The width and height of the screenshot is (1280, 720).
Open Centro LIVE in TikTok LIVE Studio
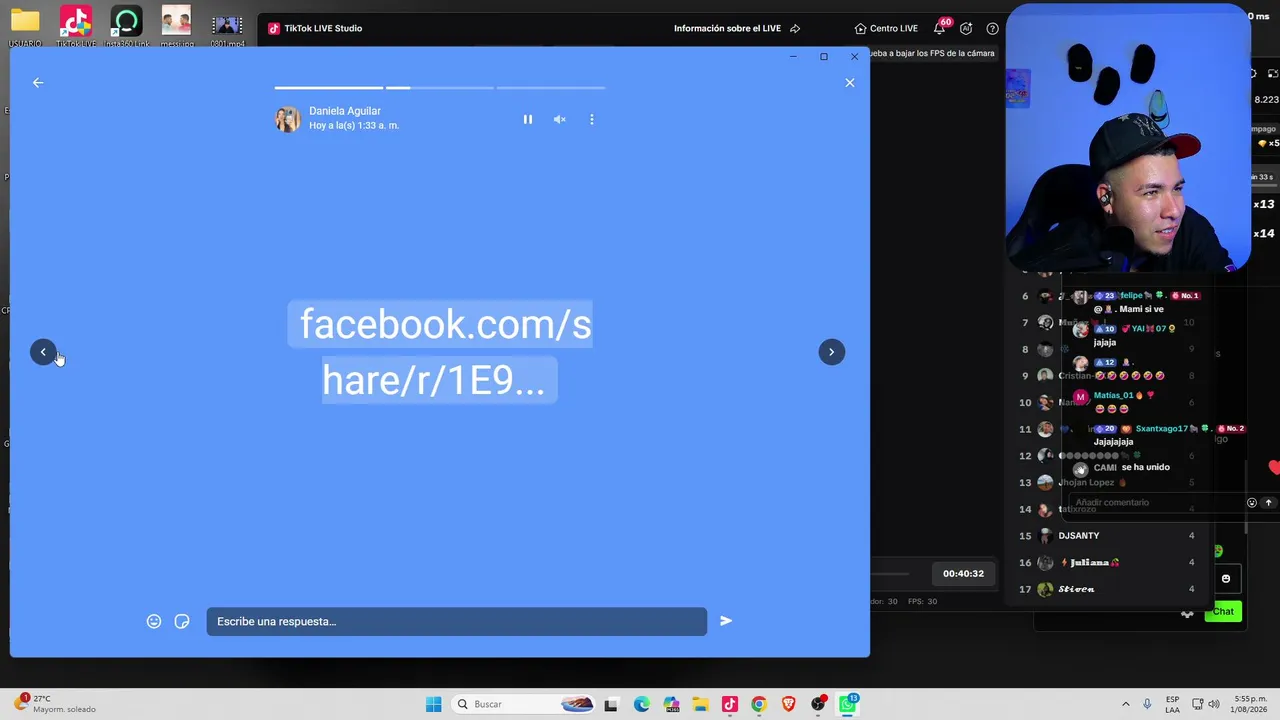pyautogui.click(x=886, y=28)
